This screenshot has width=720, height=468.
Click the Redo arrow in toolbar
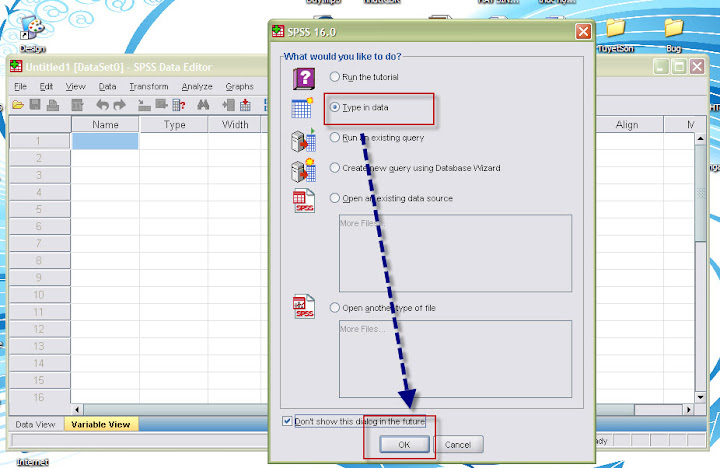click(119, 105)
